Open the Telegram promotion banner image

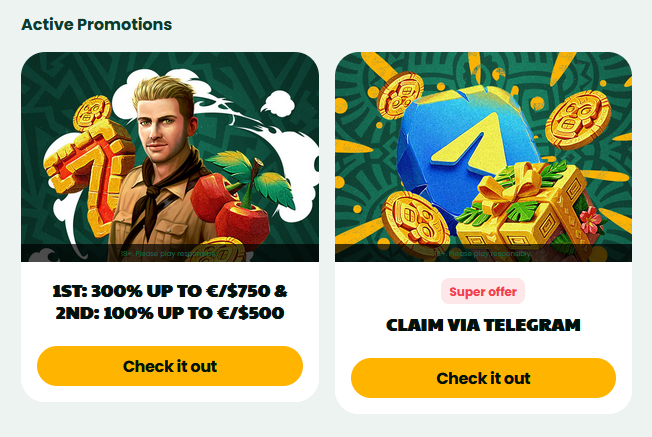point(483,157)
